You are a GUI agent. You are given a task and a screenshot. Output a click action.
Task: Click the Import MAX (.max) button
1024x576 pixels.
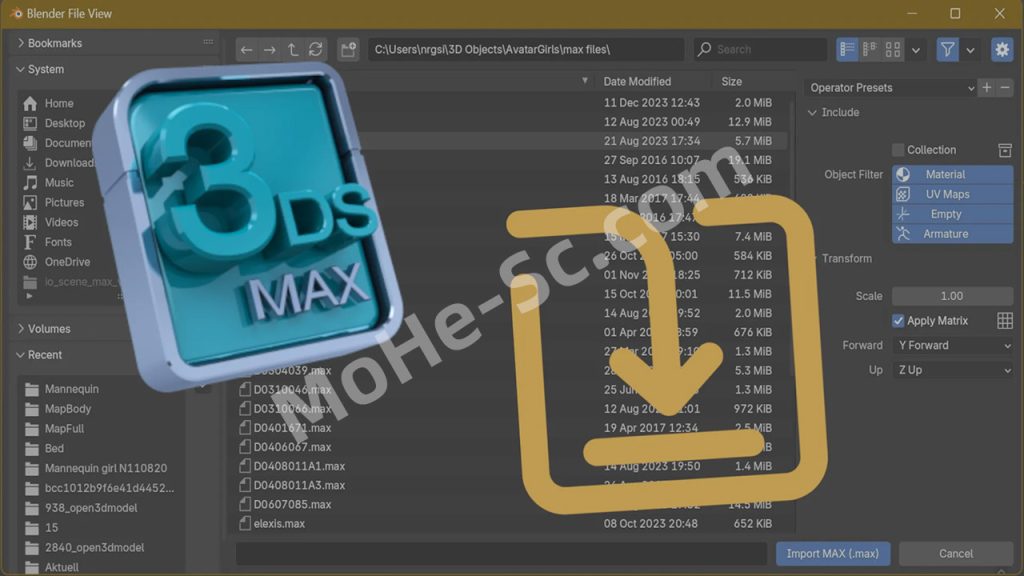[x=832, y=554]
